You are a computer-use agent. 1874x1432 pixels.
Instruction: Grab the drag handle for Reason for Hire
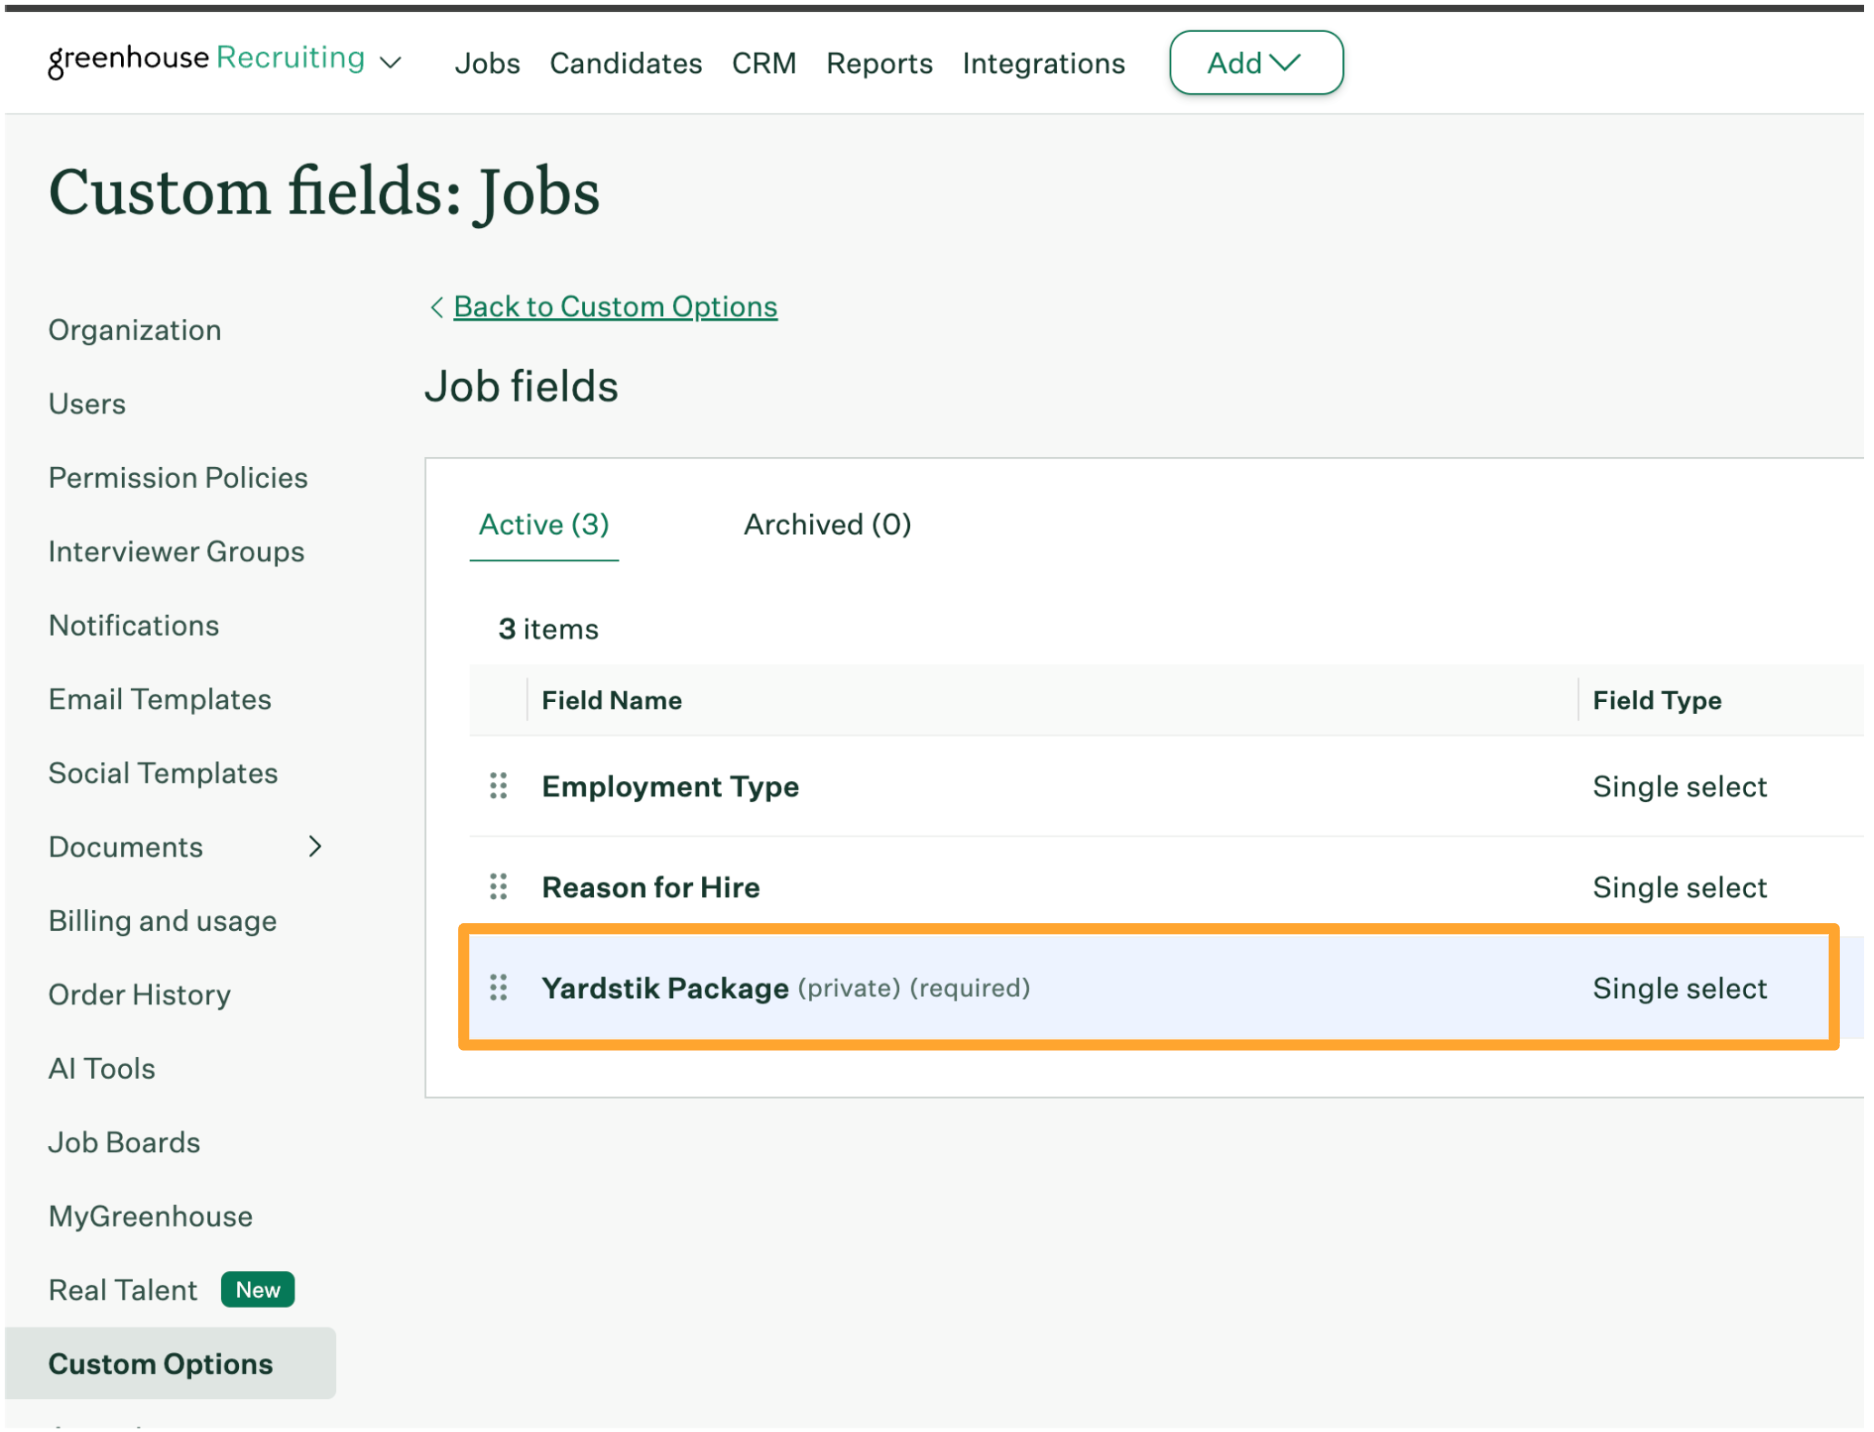pos(498,888)
